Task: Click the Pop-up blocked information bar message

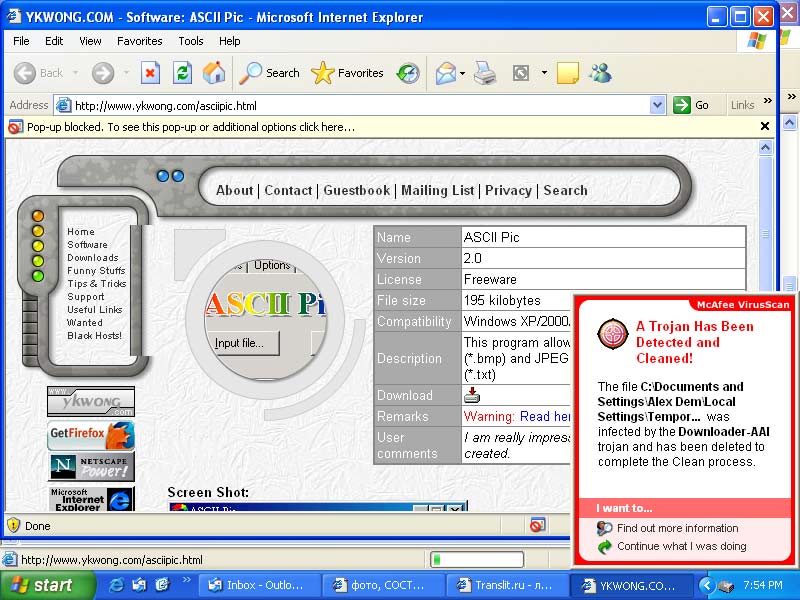Action: click(190, 127)
